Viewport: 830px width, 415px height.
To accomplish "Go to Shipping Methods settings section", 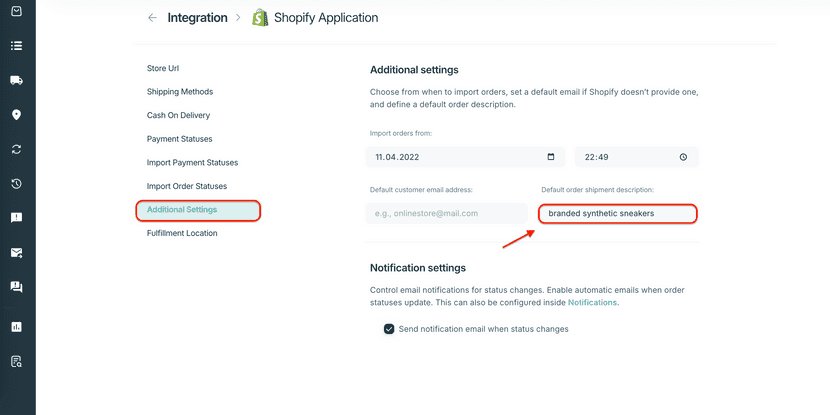I will tap(180, 92).
